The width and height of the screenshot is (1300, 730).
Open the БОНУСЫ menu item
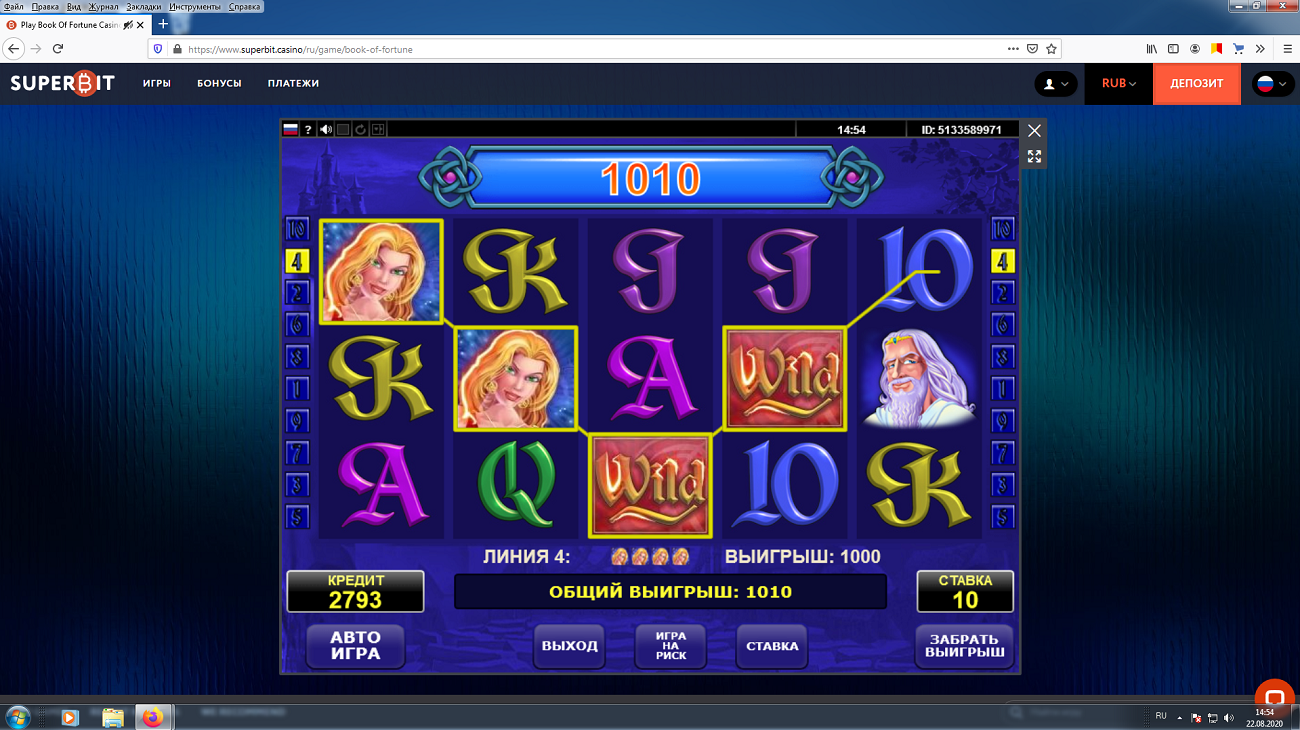[x=219, y=84]
